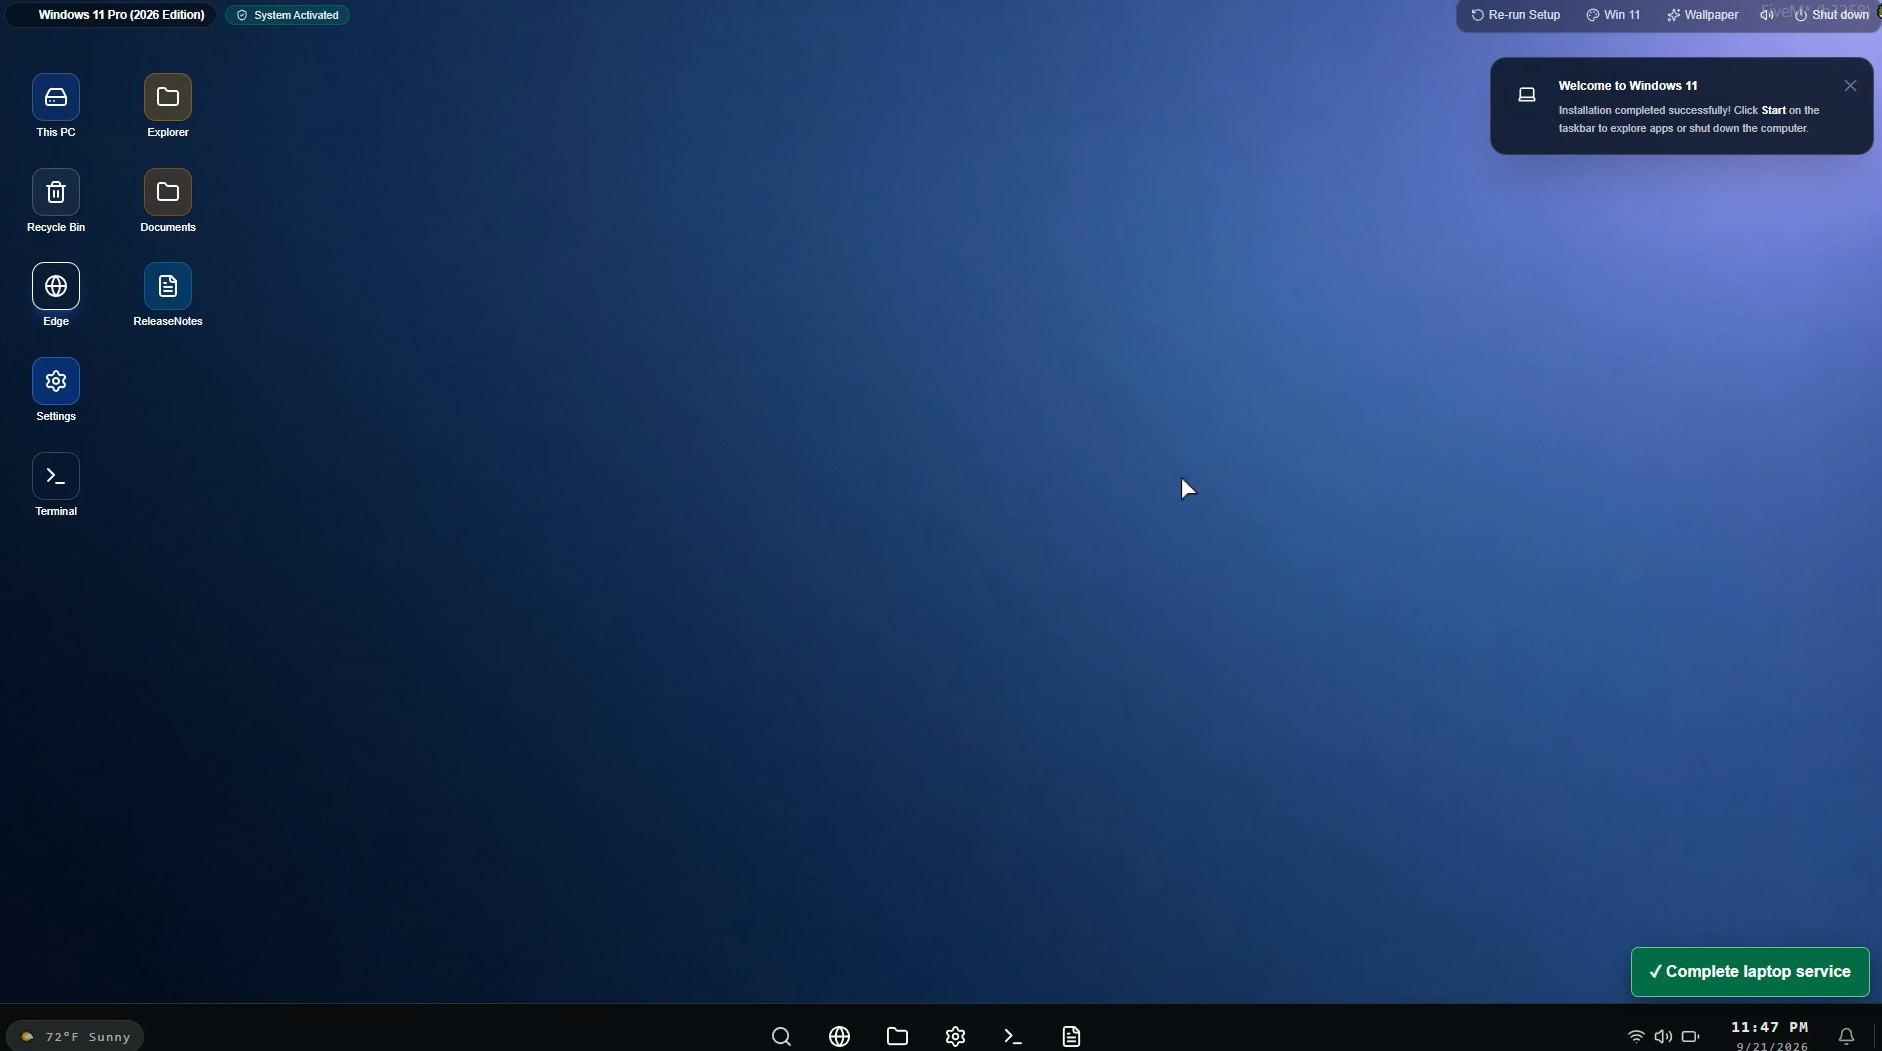
Task: Click Complete laptop service button
Action: click(x=1750, y=972)
